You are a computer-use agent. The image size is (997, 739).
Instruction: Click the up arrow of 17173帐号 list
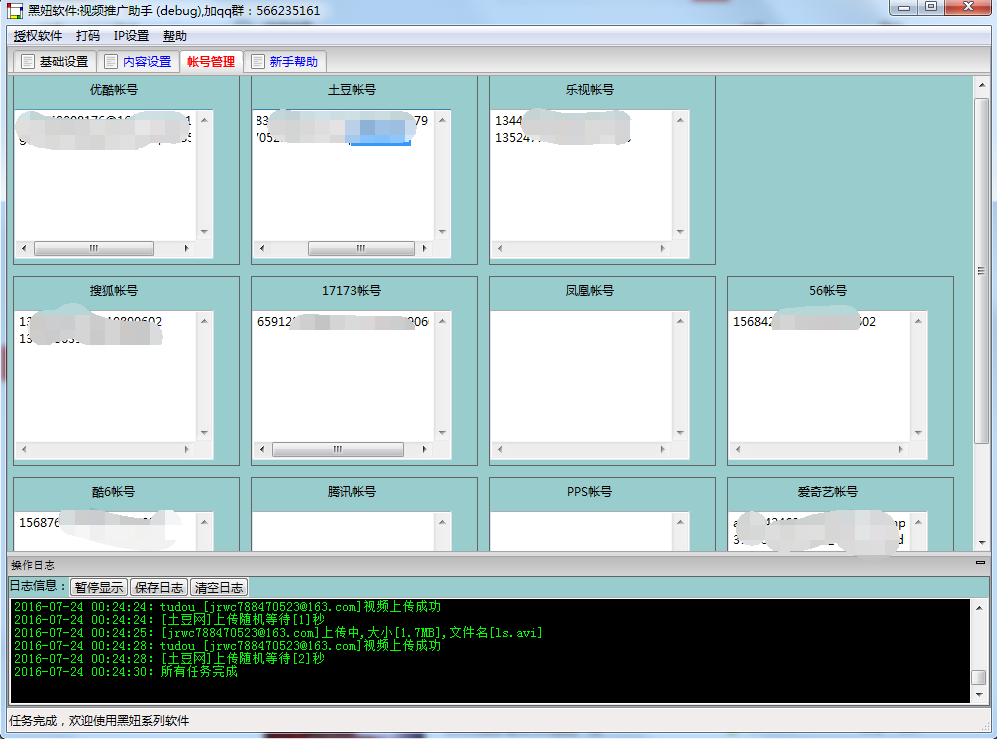click(x=442, y=321)
